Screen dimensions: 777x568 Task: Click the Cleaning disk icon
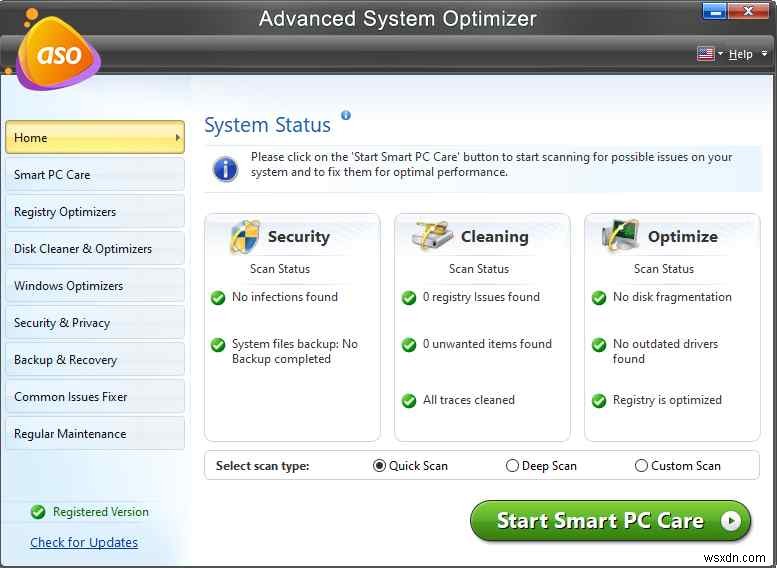point(433,235)
